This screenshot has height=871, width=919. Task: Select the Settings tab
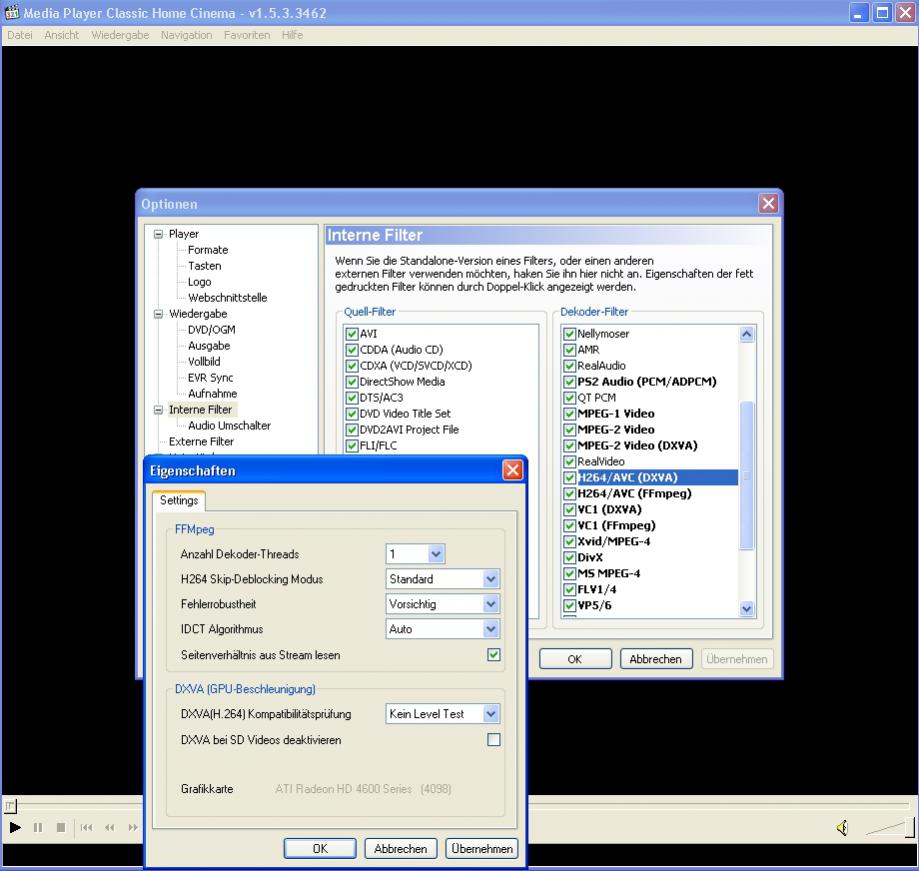179,500
